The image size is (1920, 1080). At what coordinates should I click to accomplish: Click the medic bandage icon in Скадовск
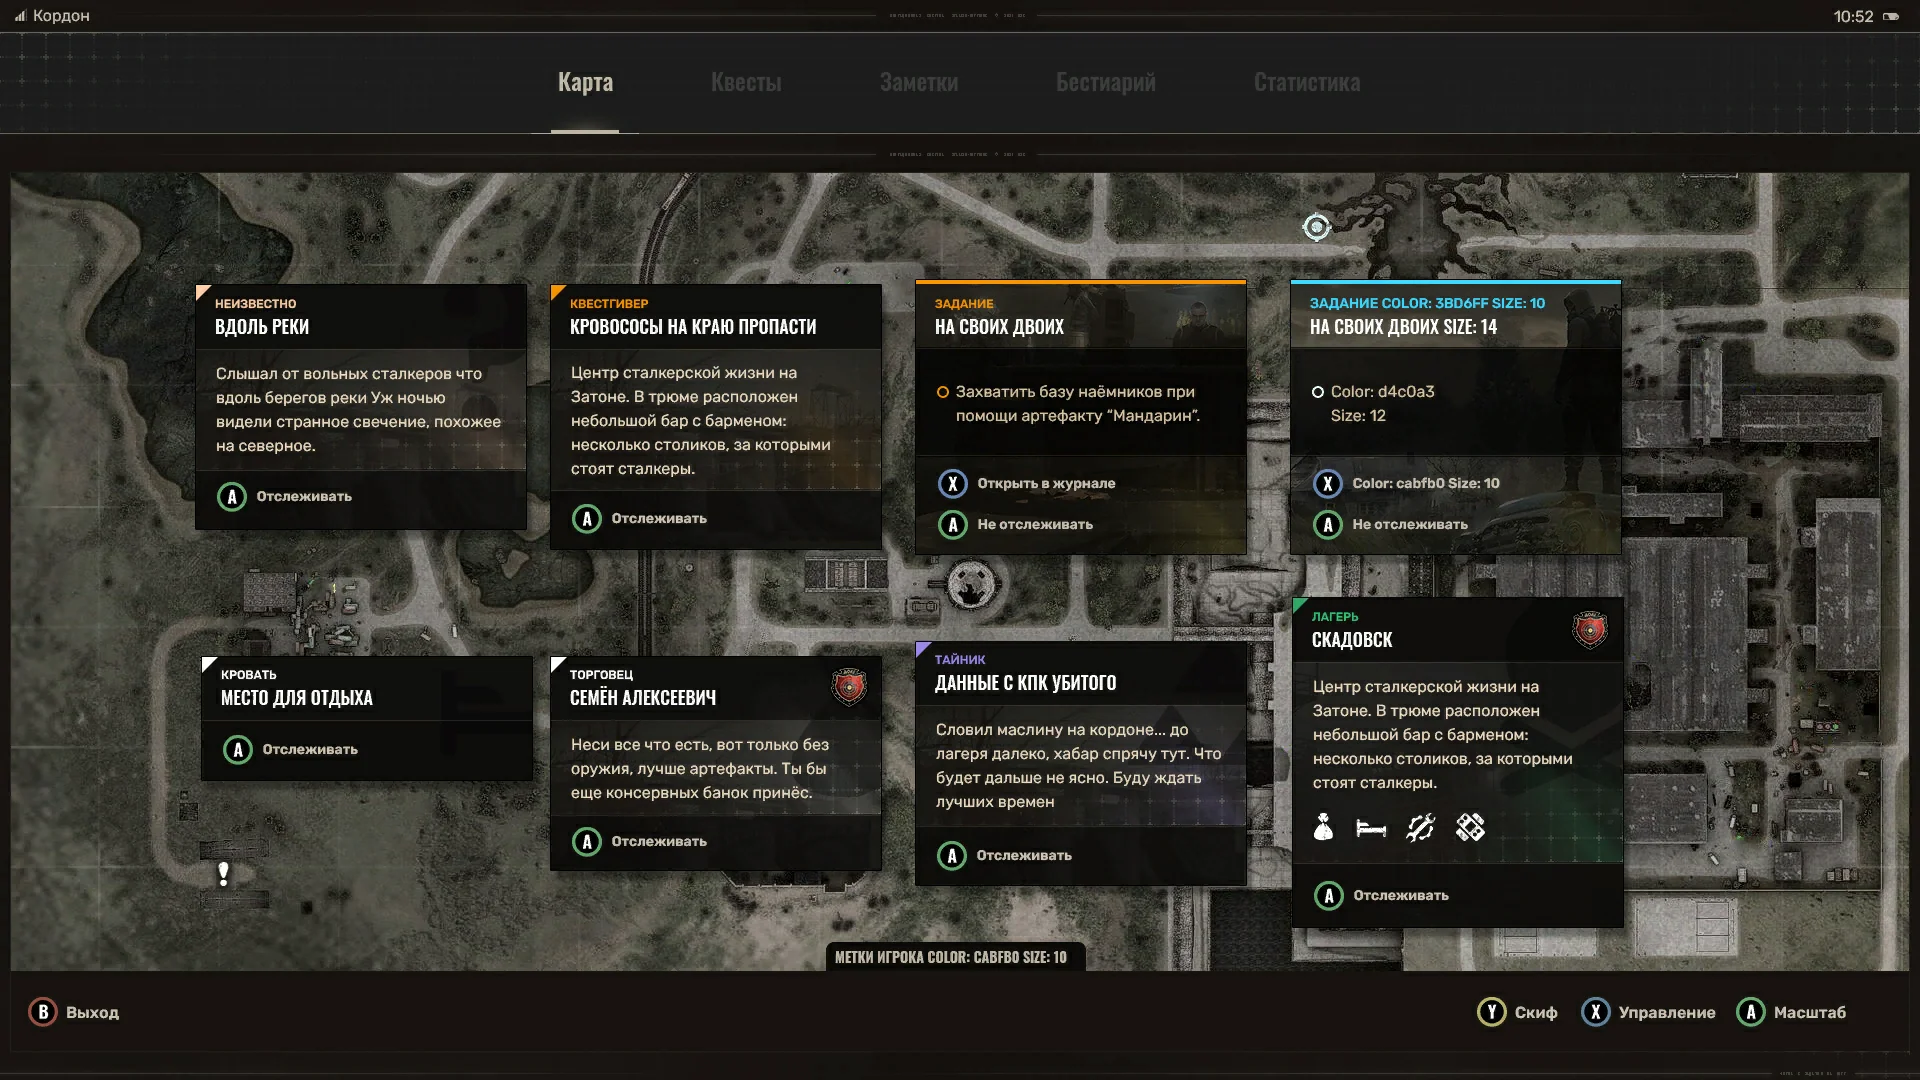click(x=1470, y=828)
